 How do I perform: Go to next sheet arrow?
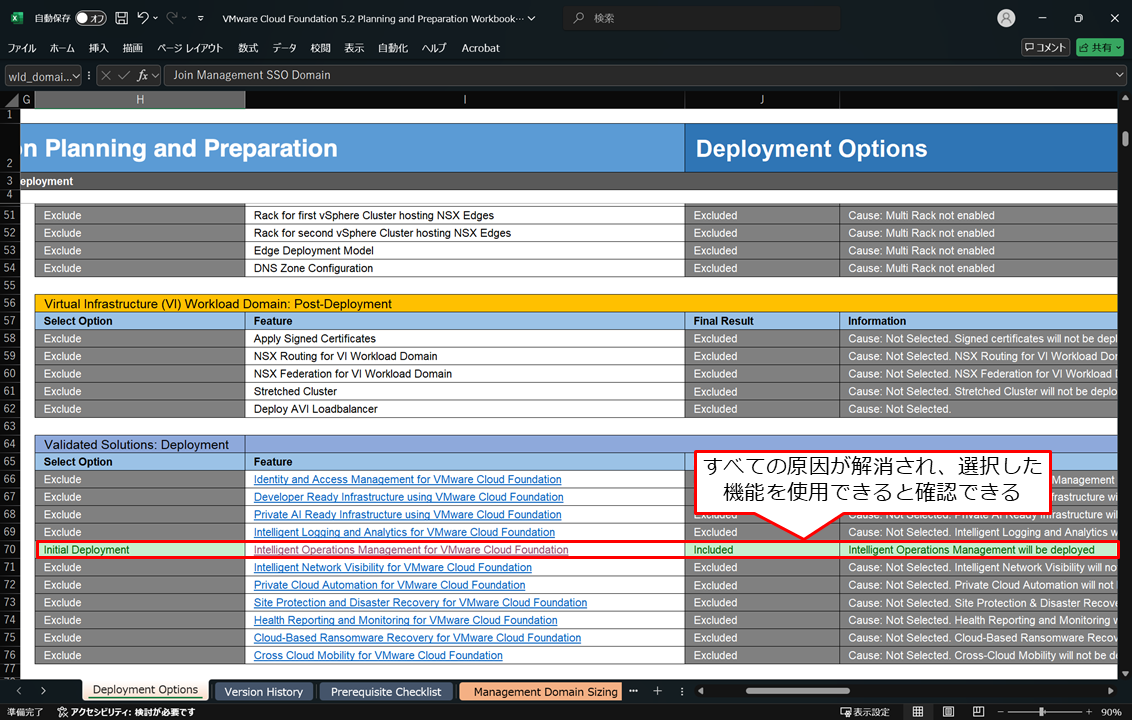43,691
